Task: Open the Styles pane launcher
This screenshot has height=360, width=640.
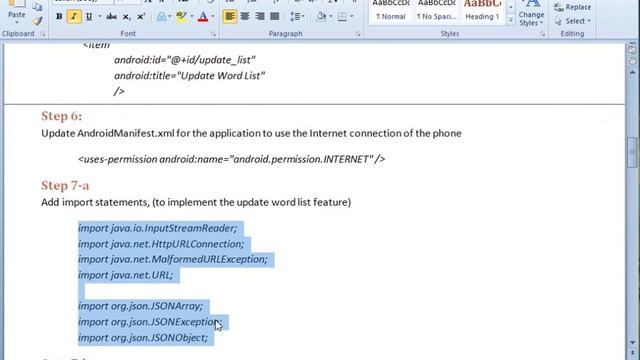Action: click(x=542, y=34)
